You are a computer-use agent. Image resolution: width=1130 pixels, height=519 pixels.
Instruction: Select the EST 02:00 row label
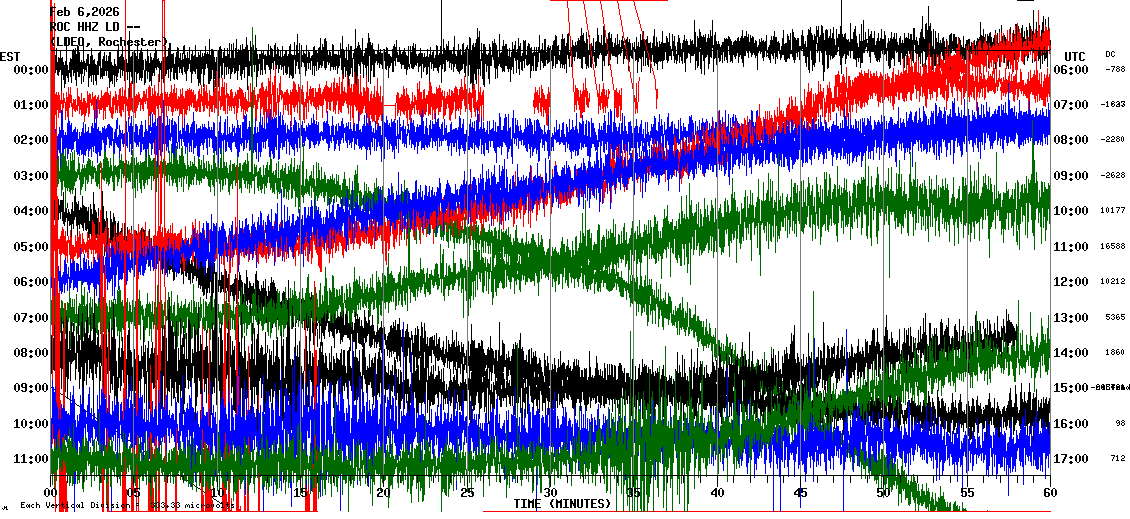[x=31, y=140]
